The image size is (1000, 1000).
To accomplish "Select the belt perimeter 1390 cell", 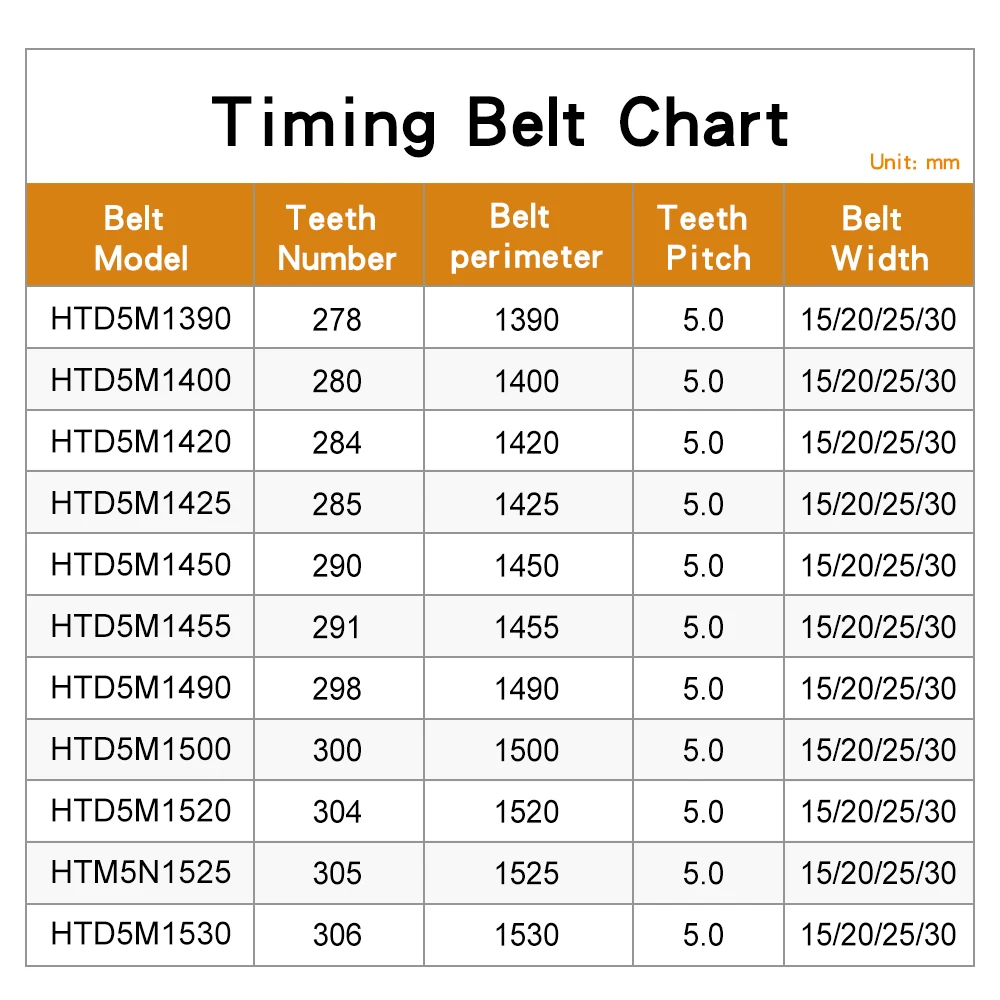I will [x=526, y=320].
